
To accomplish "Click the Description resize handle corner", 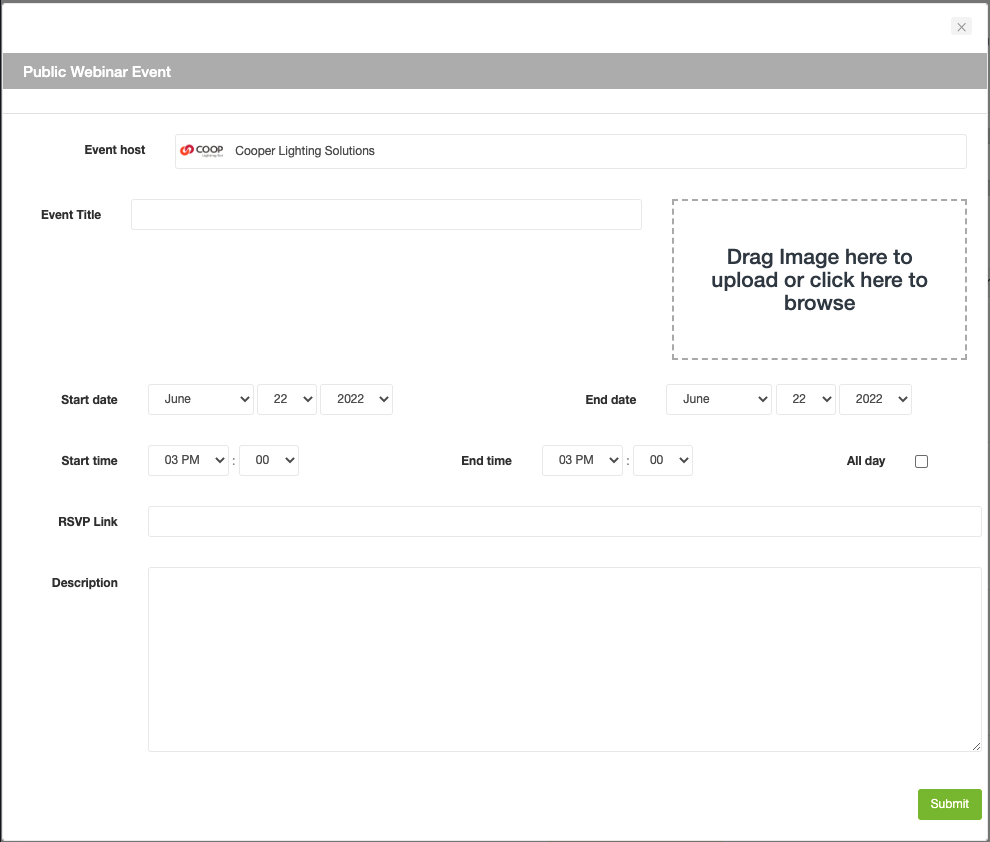I will 976,746.
